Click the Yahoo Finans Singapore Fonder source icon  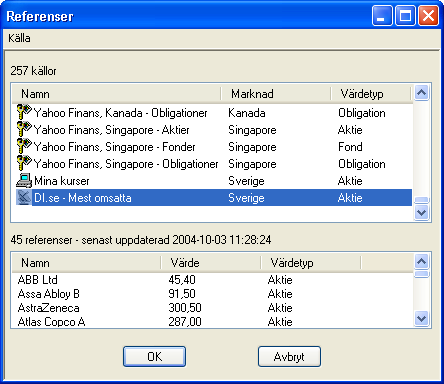[24, 146]
